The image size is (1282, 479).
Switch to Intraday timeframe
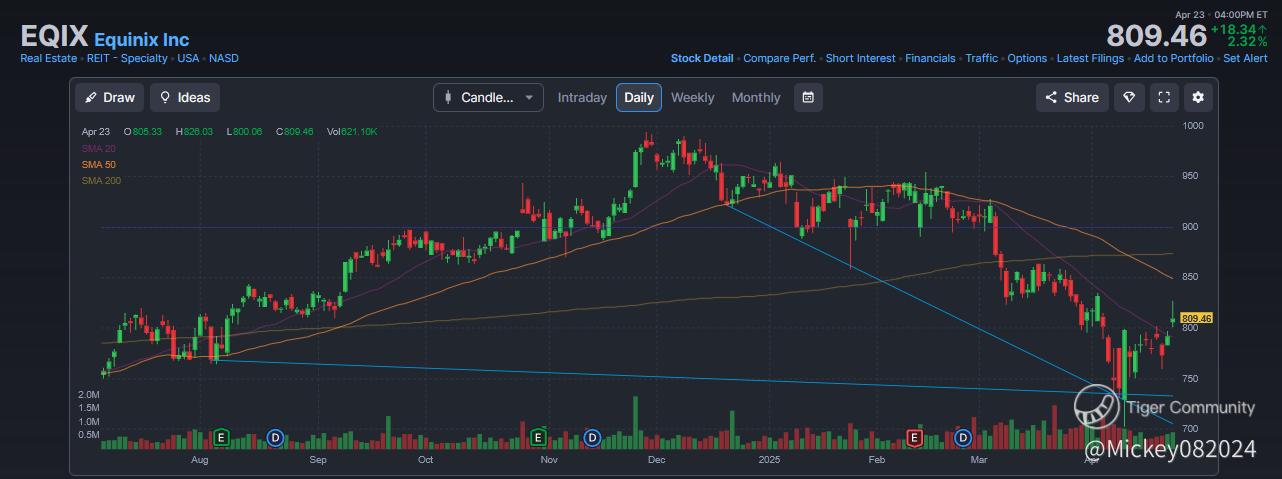pyautogui.click(x=582, y=97)
